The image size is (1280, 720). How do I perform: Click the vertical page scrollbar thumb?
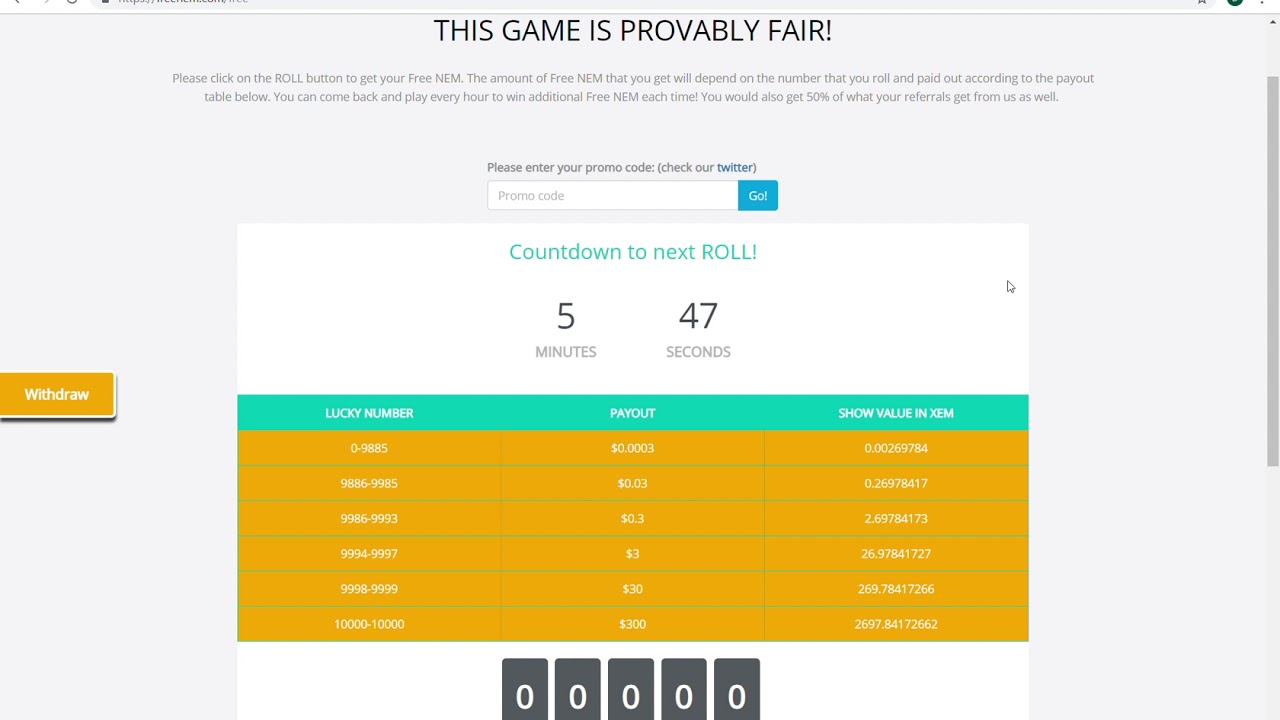(x=1272, y=270)
